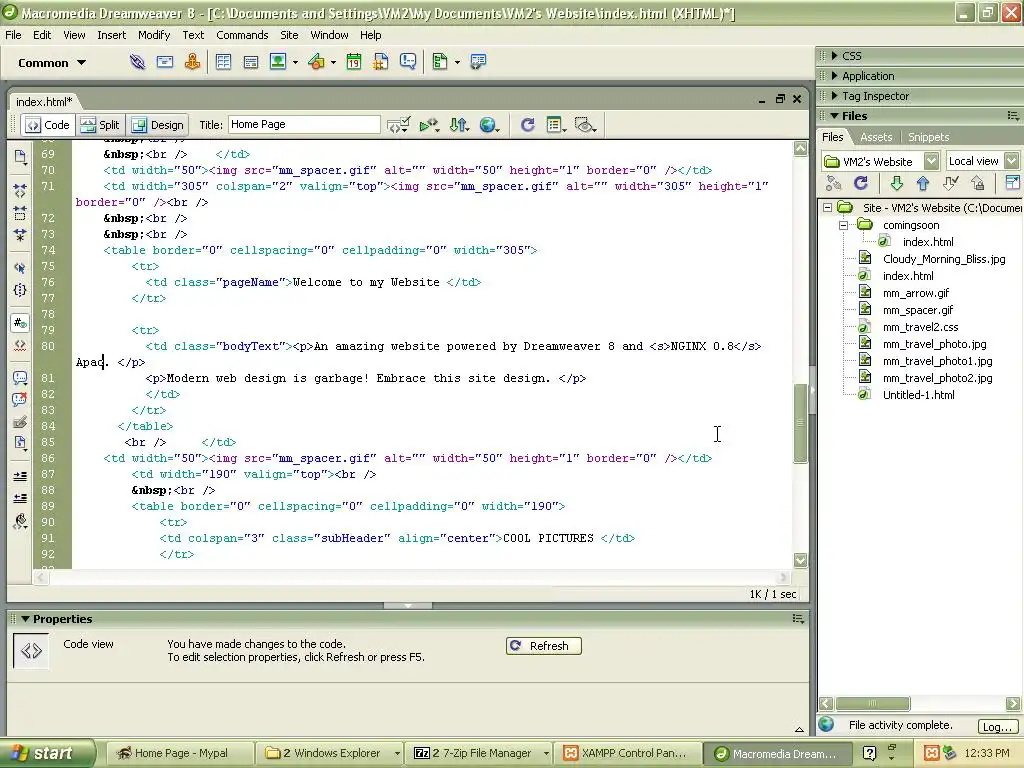Toggle Line Numbers in coding toolbar
1024x768 pixels.
(20, 323)
